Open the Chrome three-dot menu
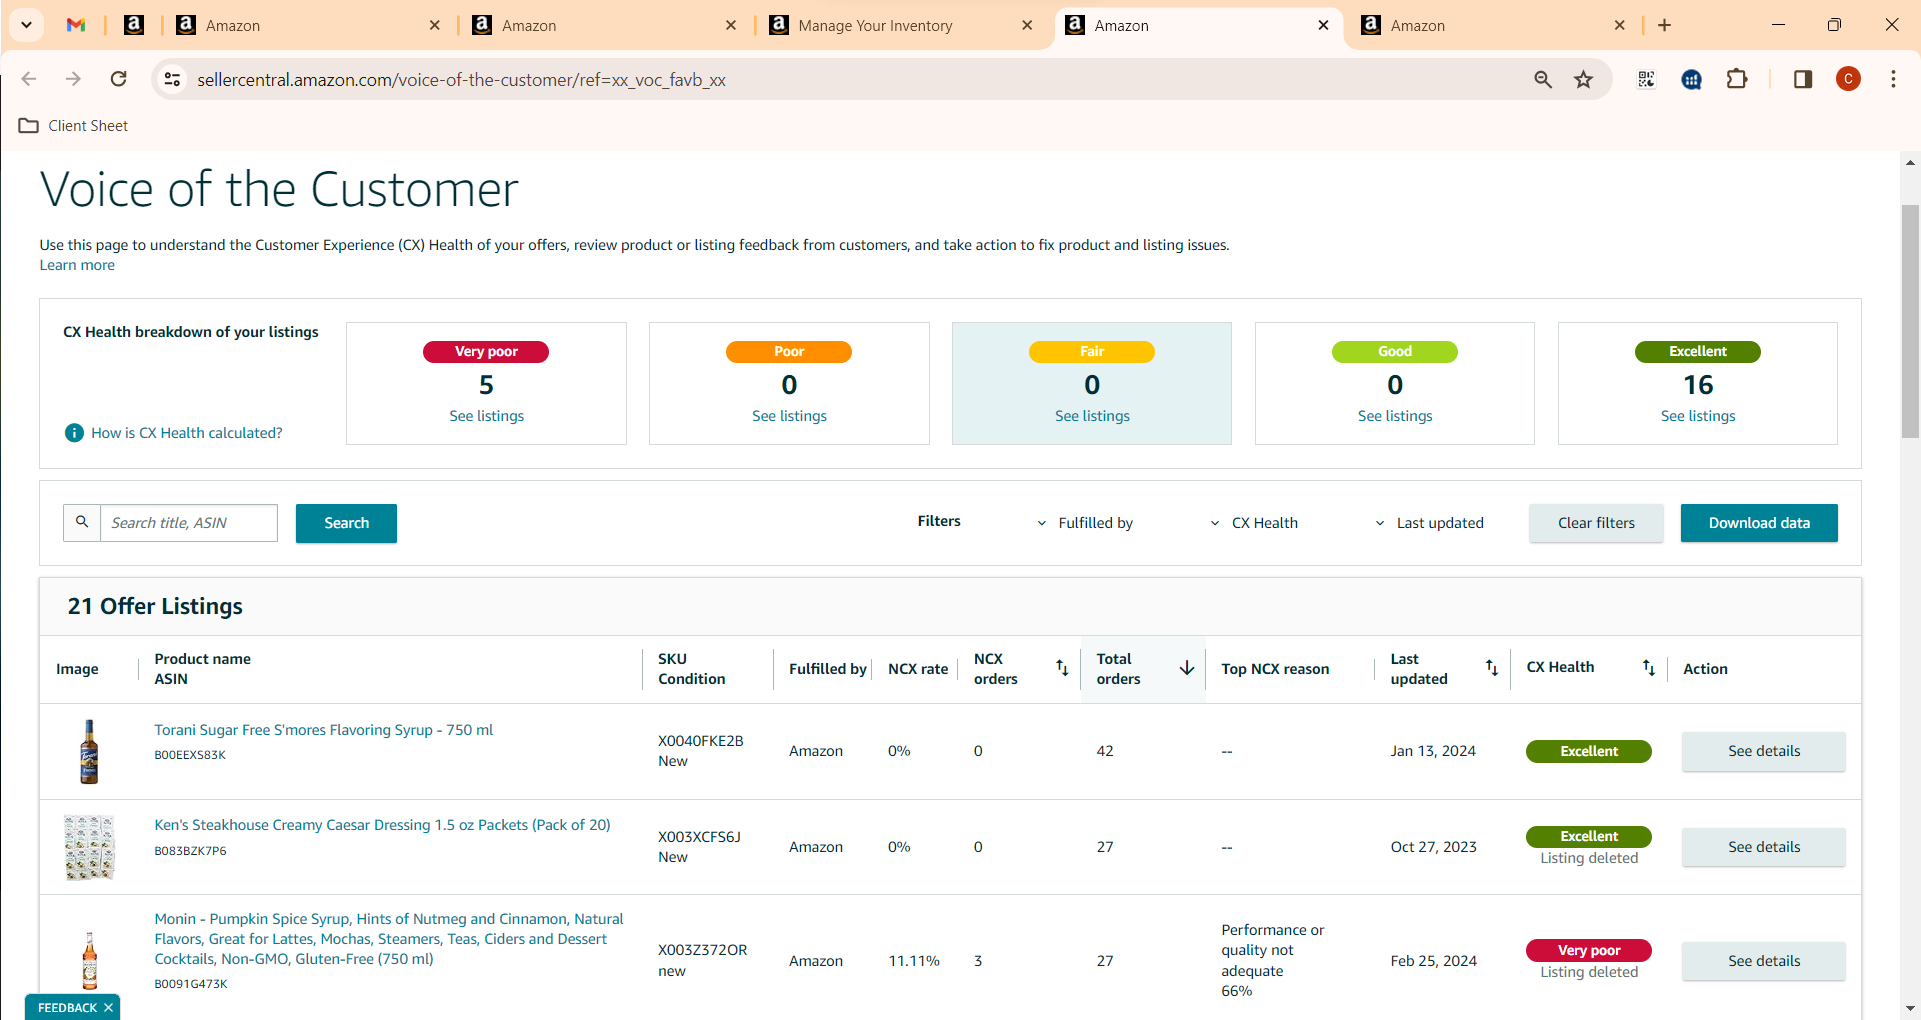This screenshot has height=1020, width=1921. point(1893,79)
